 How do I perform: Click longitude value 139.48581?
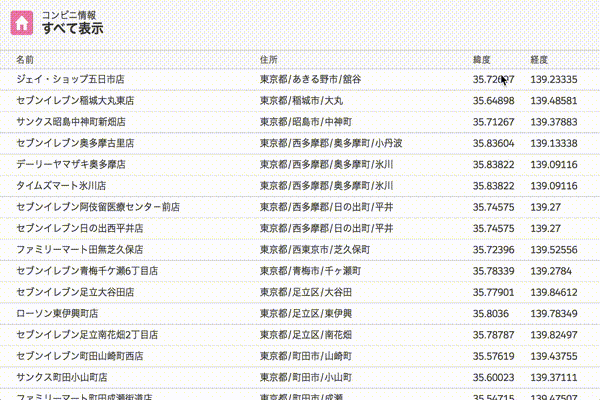click(554, 101)
